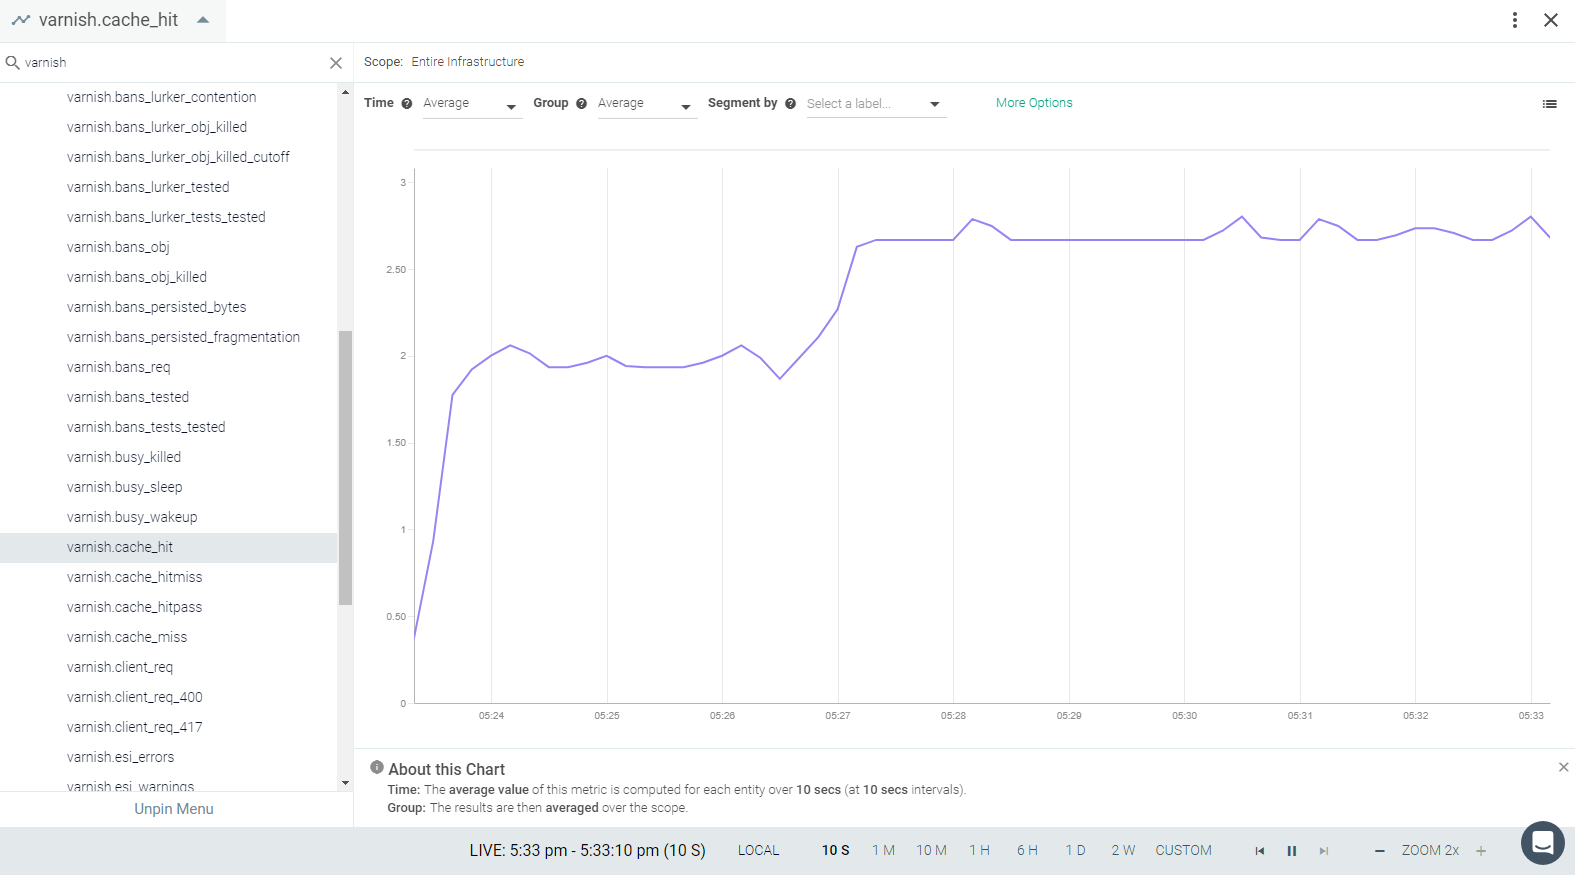Viewport: 1575px width, 875px height.
Task: Open the three-dot options menu
Action: pyautogui.click(x=1515, y=20)
